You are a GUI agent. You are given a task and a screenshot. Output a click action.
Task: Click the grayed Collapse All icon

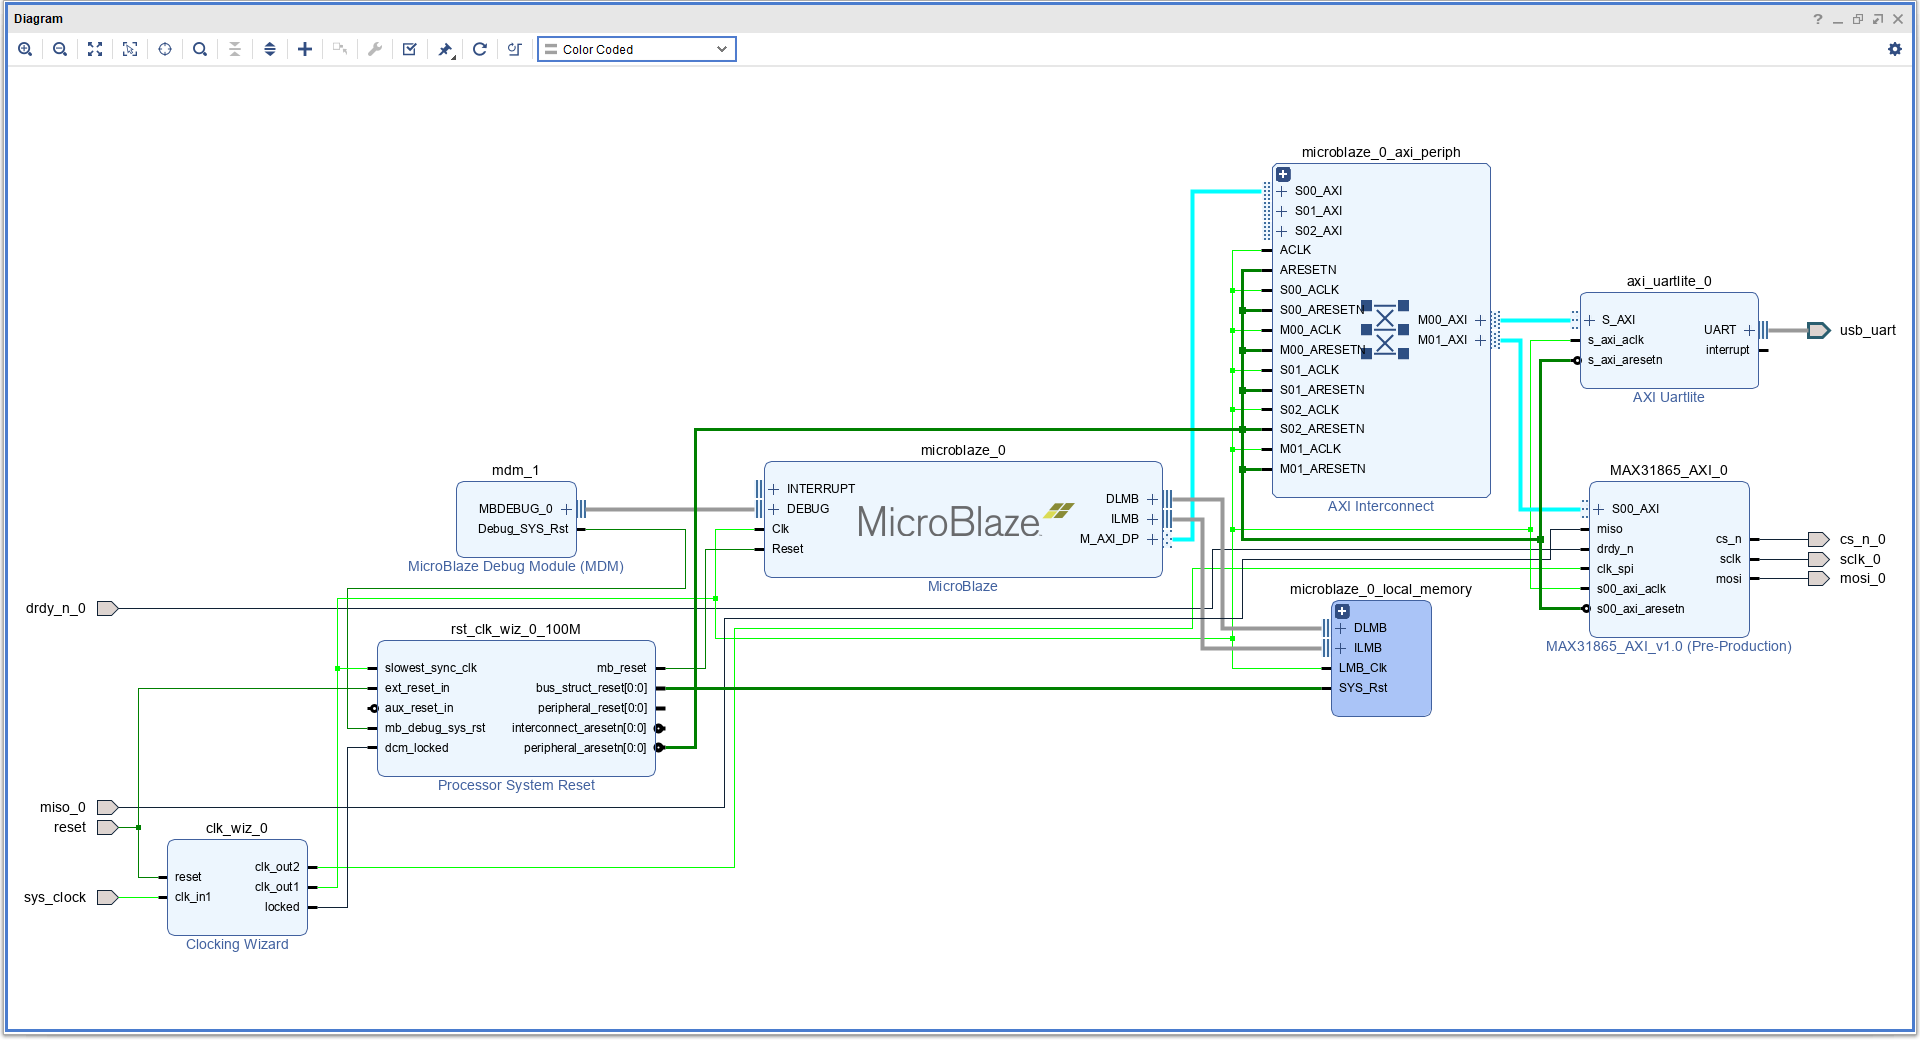tap(235, 49)
